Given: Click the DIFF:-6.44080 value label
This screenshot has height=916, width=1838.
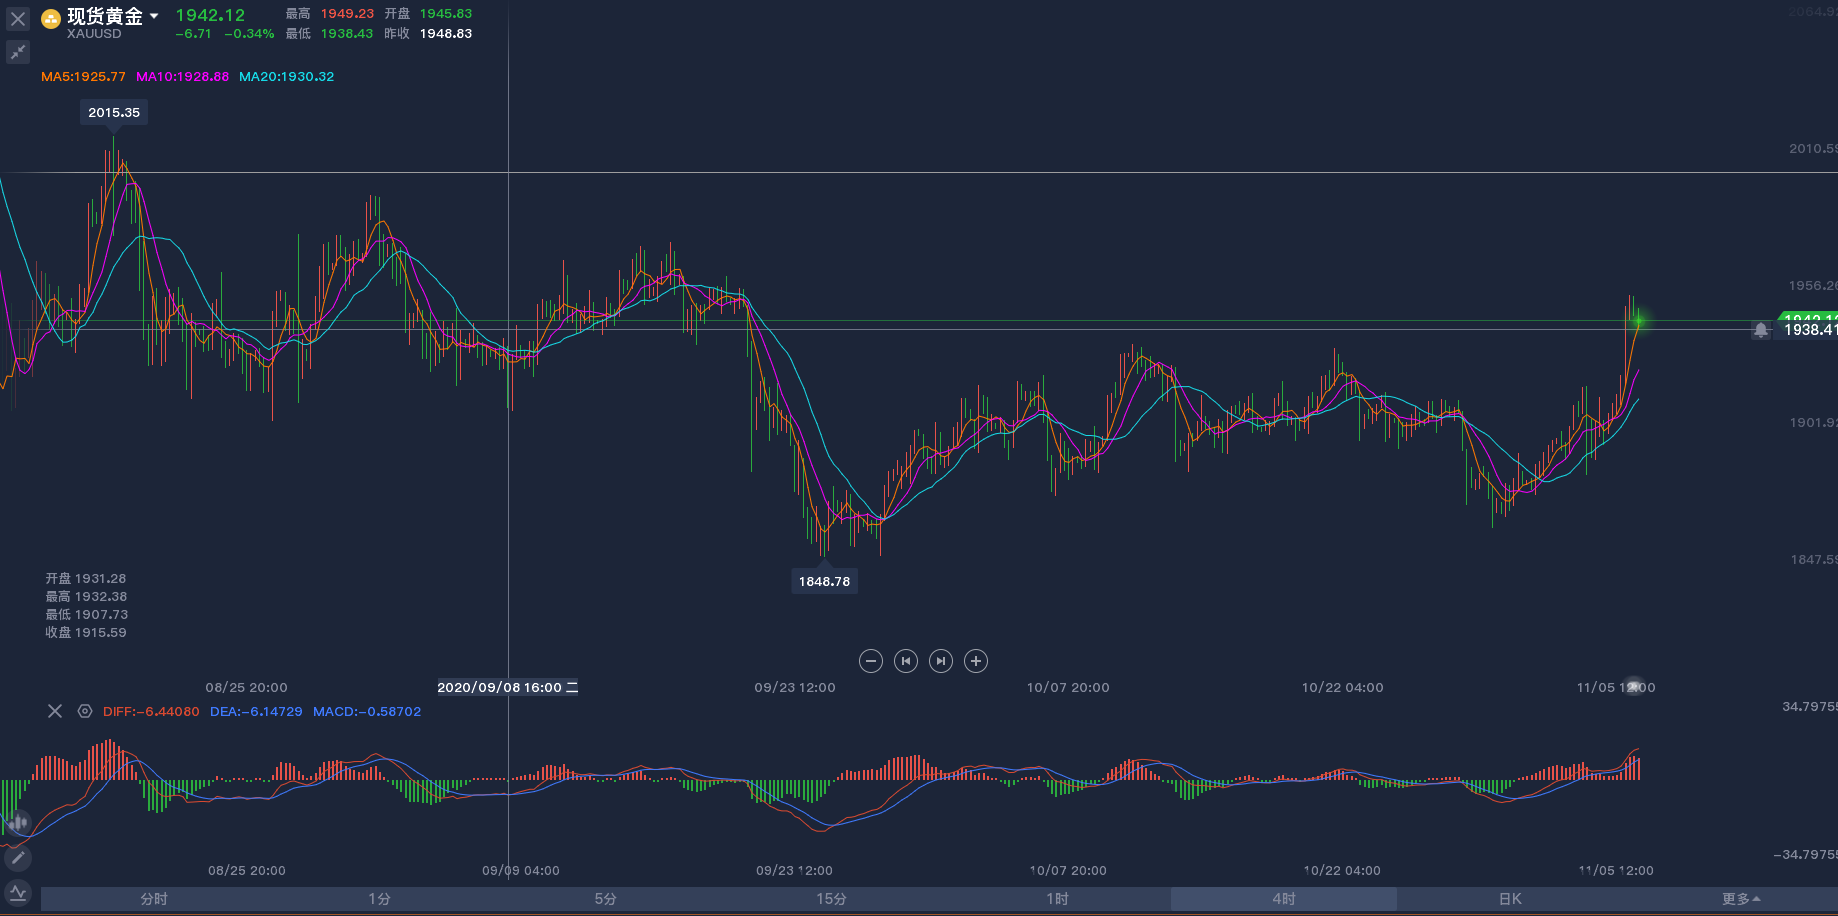Looking at the screenshot, I should click(151, 712).
